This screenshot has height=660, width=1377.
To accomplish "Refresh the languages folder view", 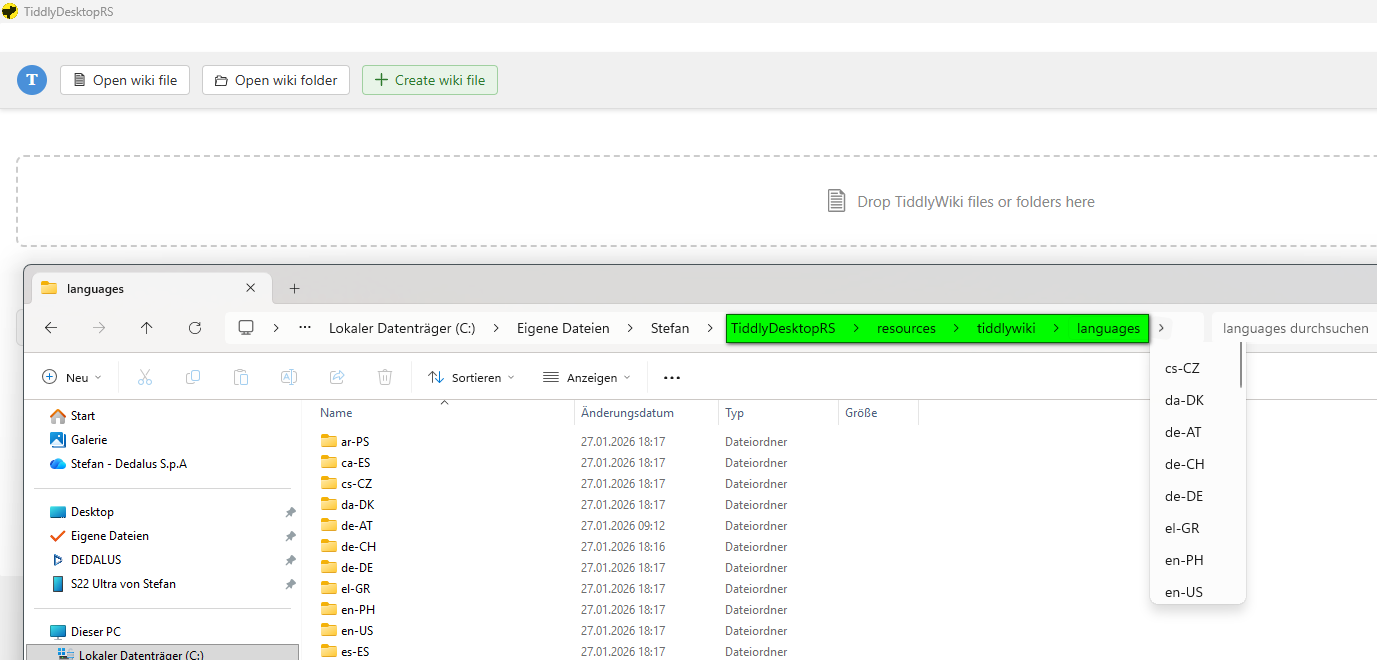I will [195, 328].
